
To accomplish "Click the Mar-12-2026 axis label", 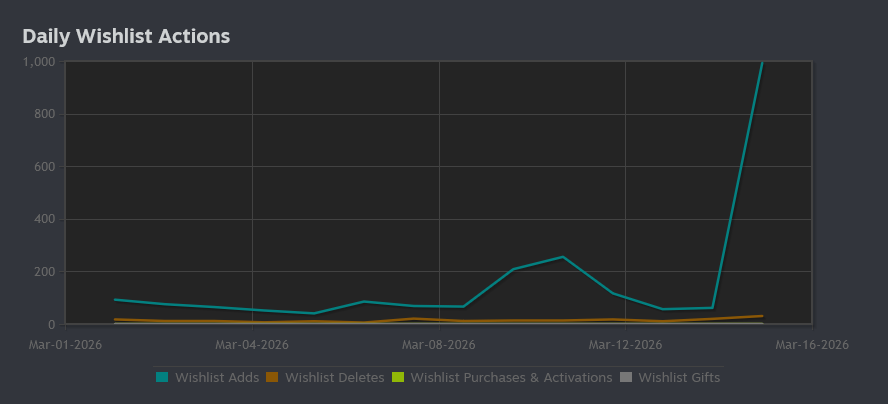I will [625, 345].
